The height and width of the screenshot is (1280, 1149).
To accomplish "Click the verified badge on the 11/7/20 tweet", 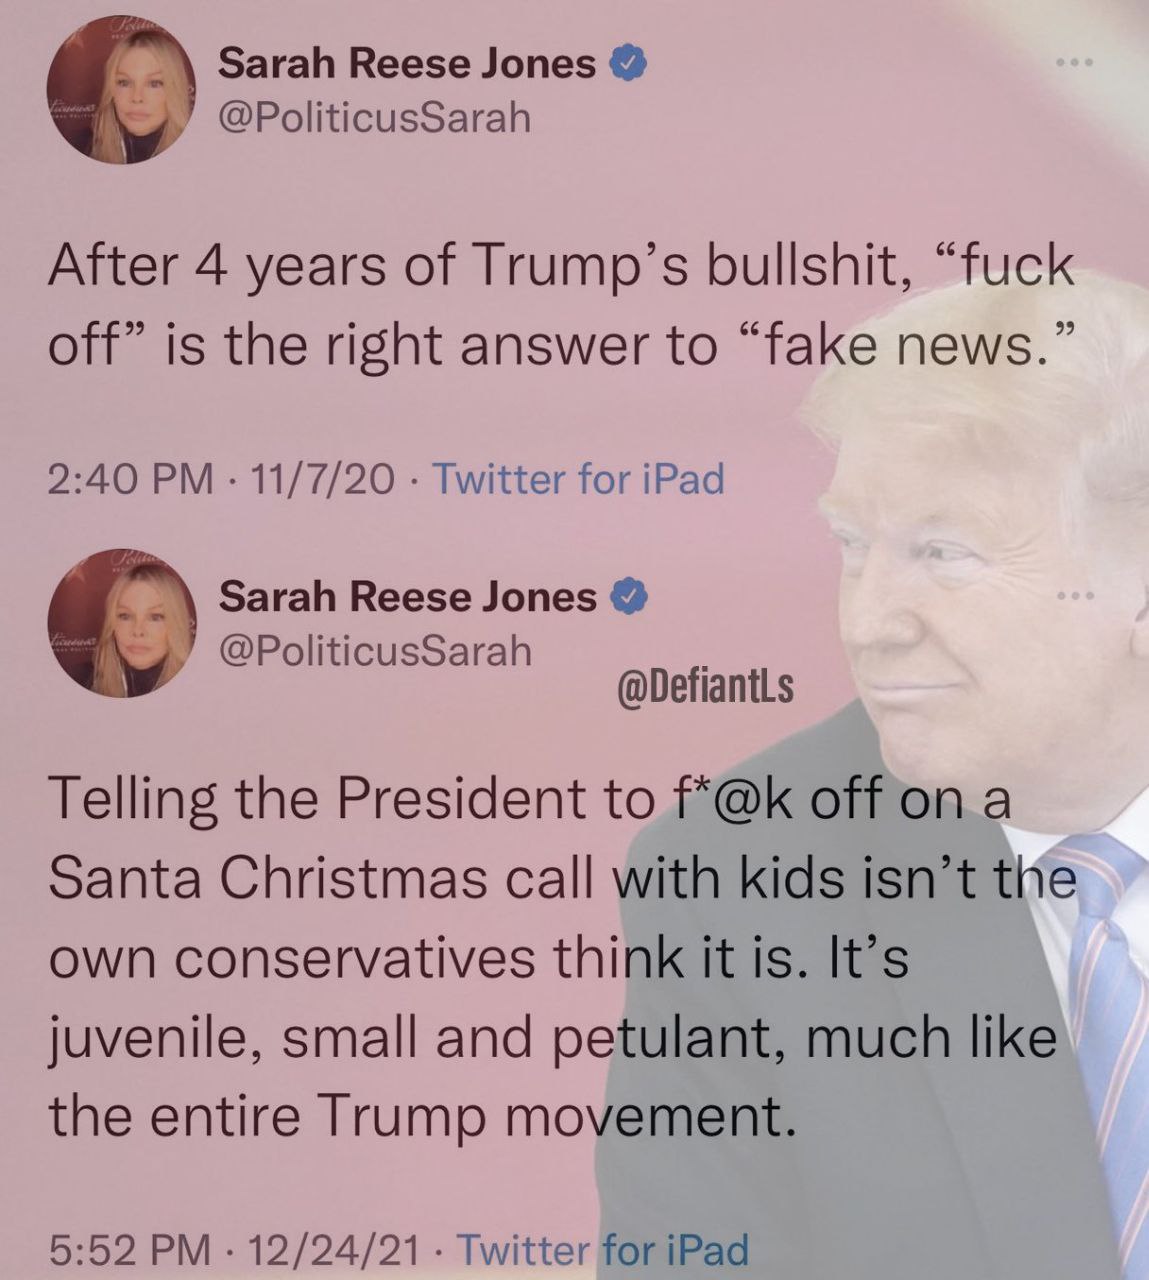I will (627, 65).
